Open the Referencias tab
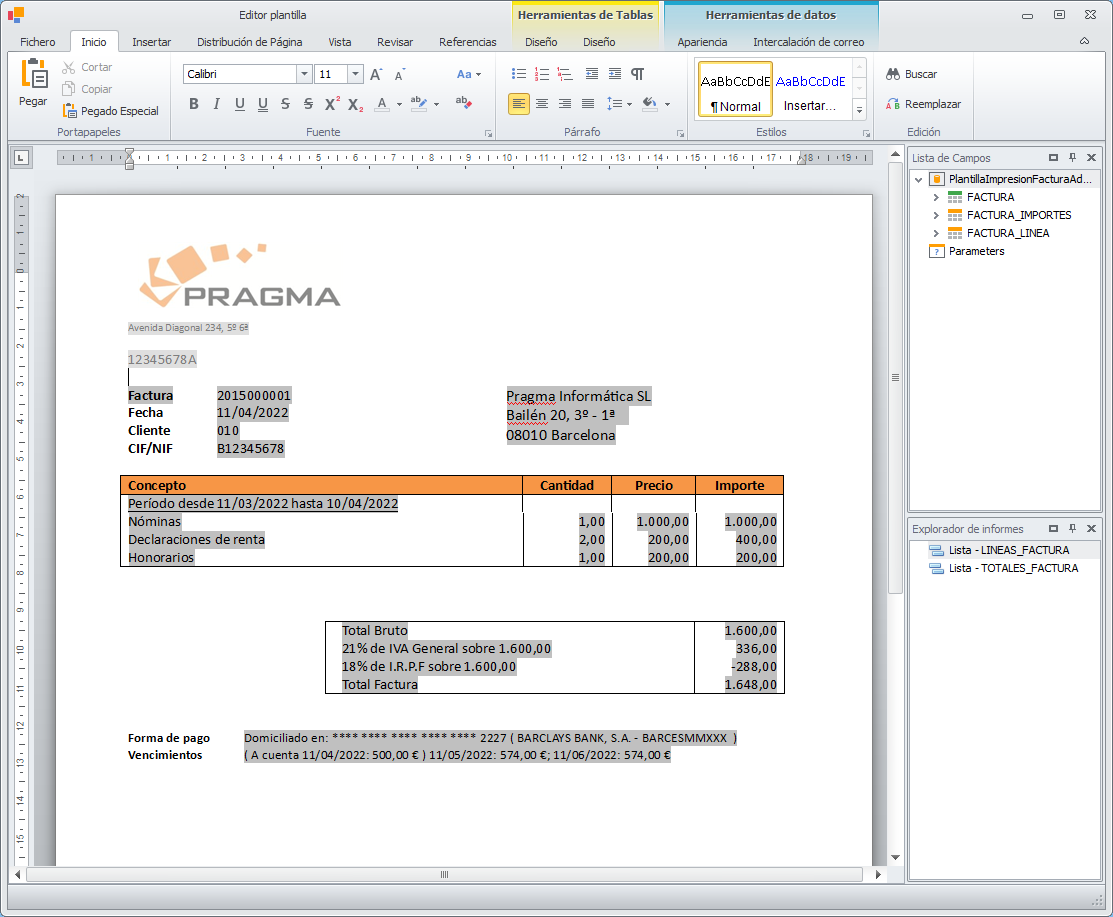 [467, 42]
